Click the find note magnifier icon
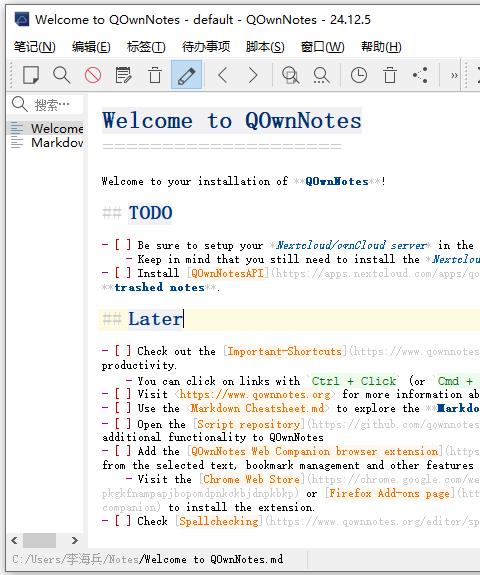Viewport: 480px width, 575px height. click(62, 75)
